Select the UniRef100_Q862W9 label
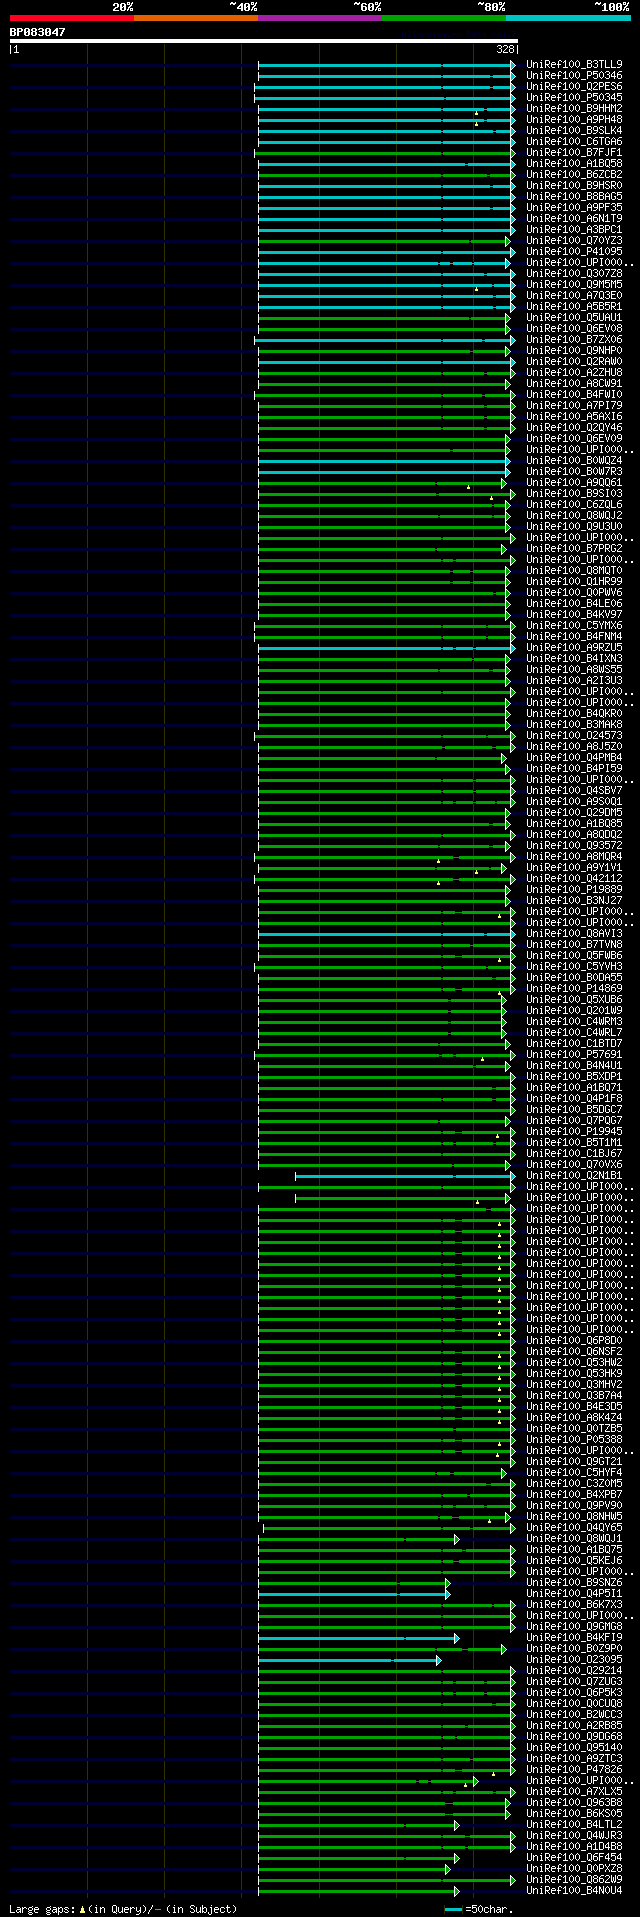 click(574, 1879)
